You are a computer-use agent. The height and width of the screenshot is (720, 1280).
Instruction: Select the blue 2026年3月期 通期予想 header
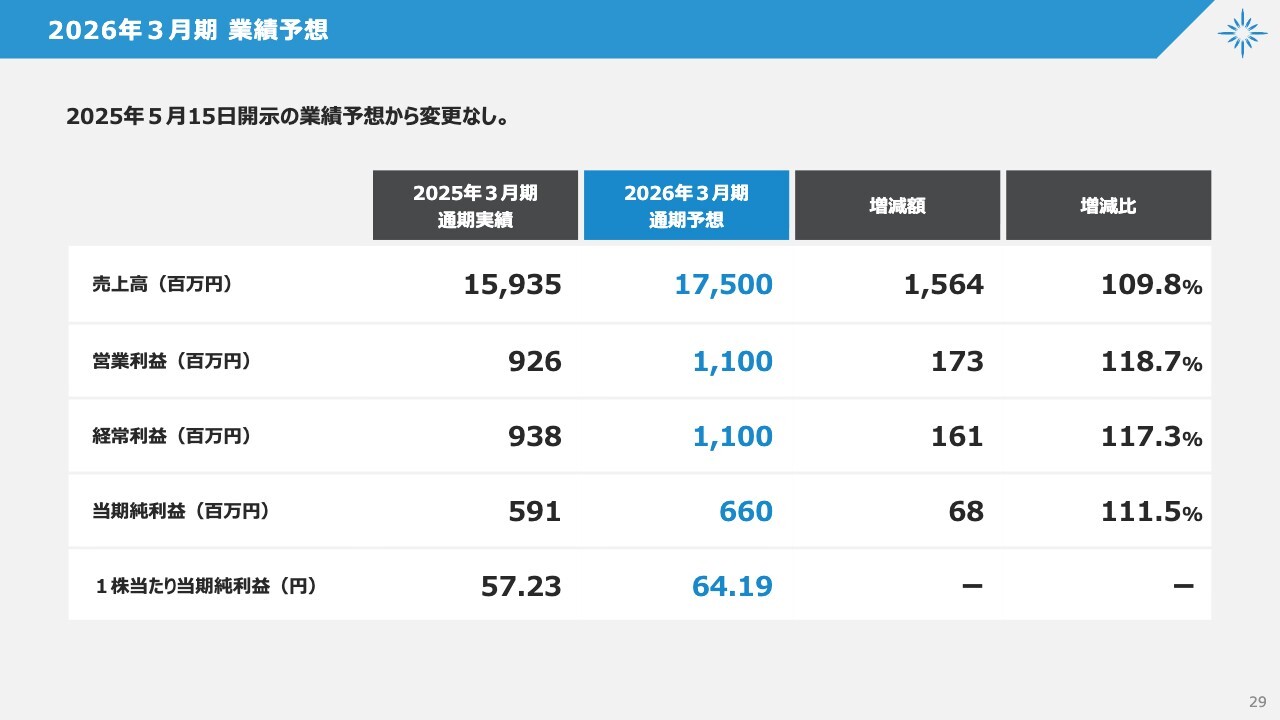point(686,205)
